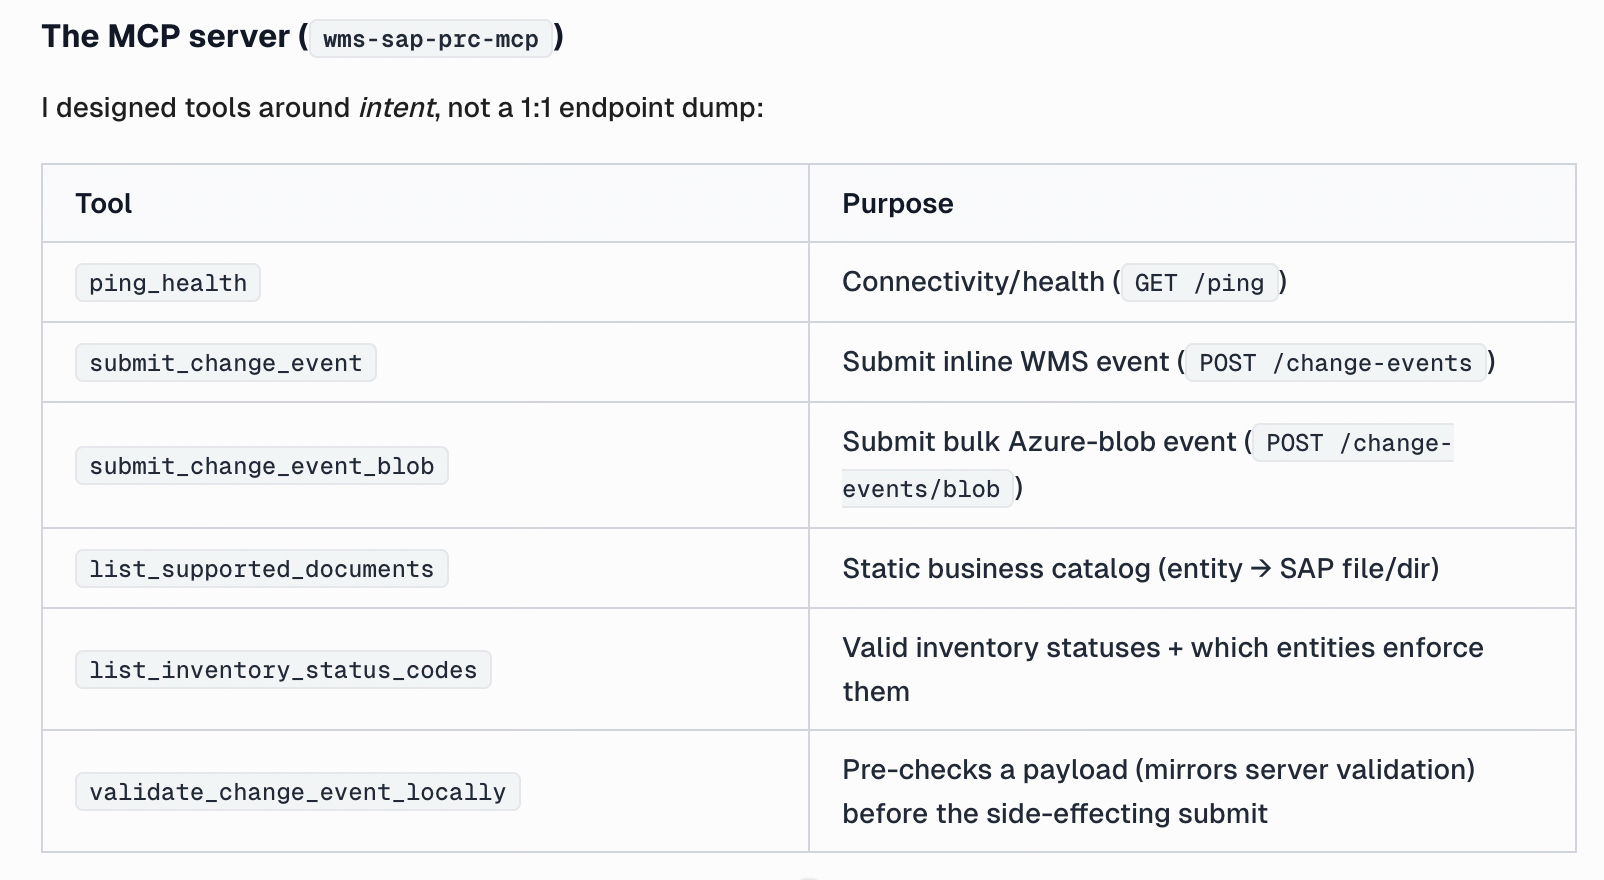Click "Submit inline WMS event" text
The height and width of the screenshot is (880, 1604).
(x=1005, y=362)
